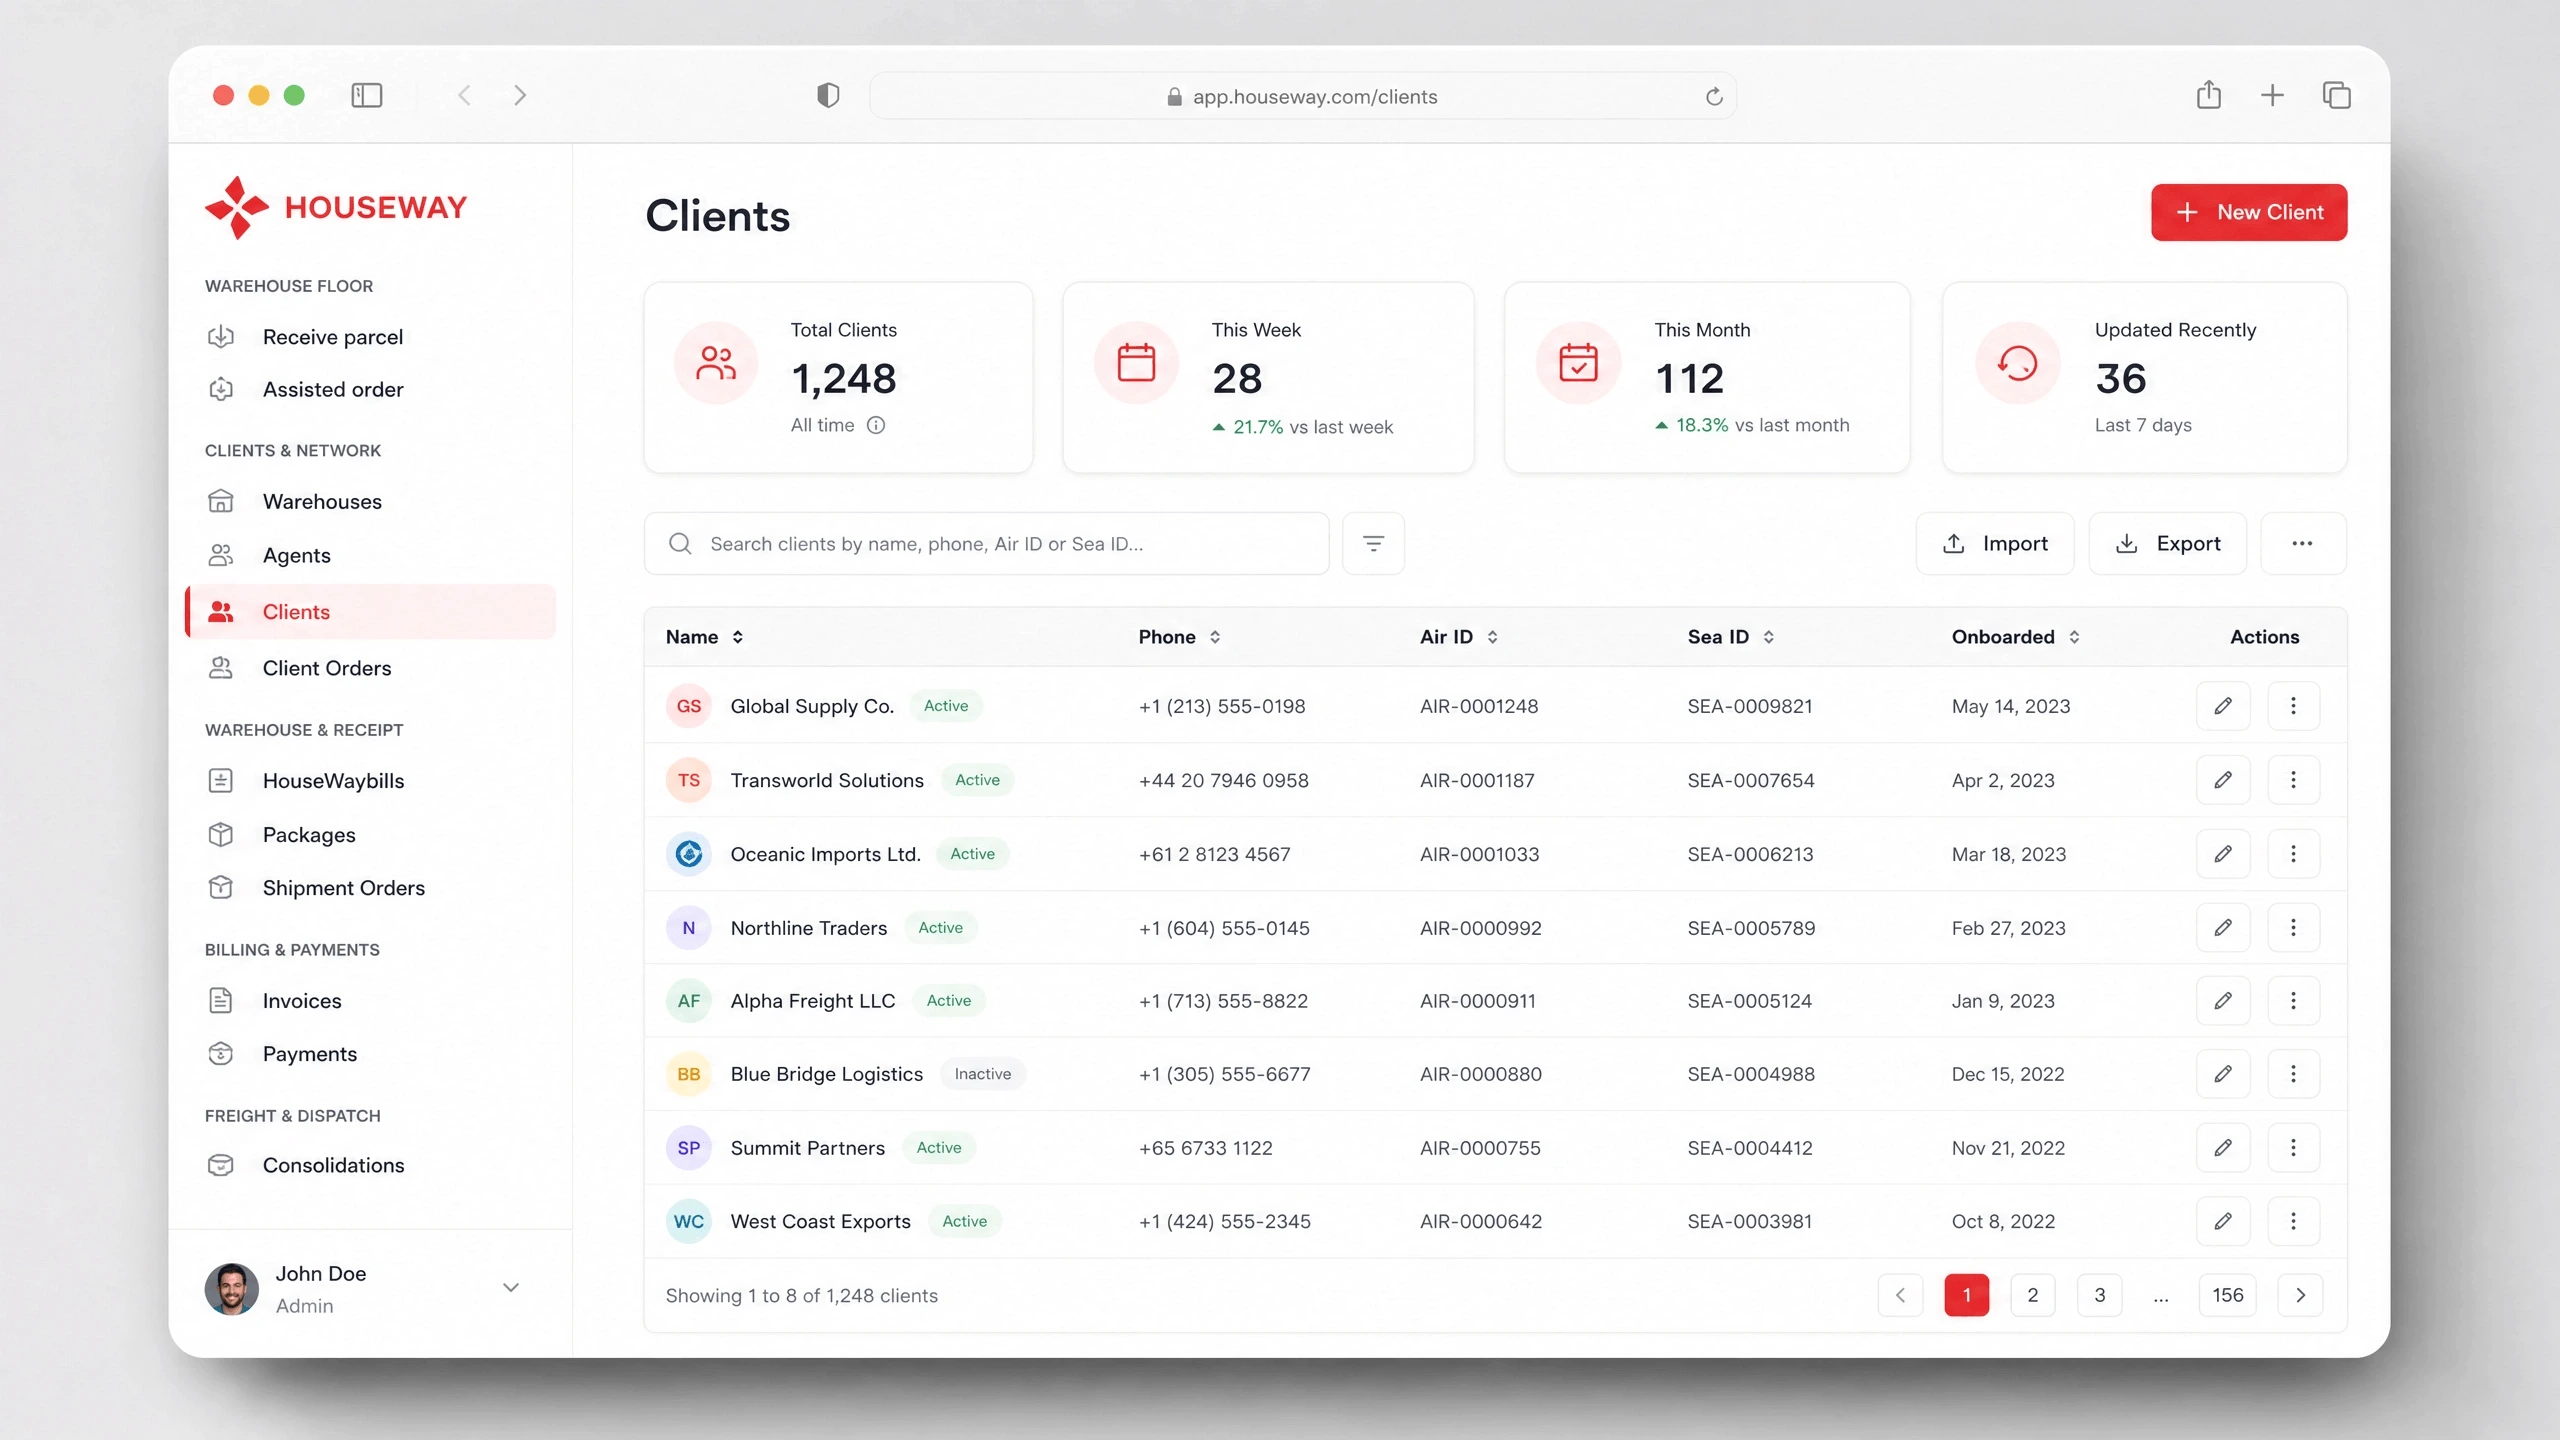Open Blue Bridge Logistics row actions menu

click(2293, 1074)
